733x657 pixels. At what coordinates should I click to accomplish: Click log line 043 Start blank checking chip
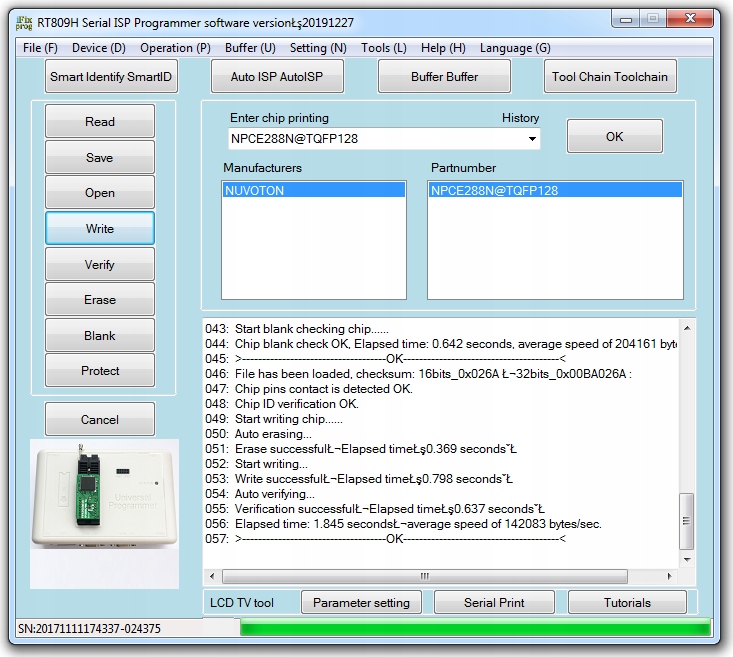pos(297,329)
